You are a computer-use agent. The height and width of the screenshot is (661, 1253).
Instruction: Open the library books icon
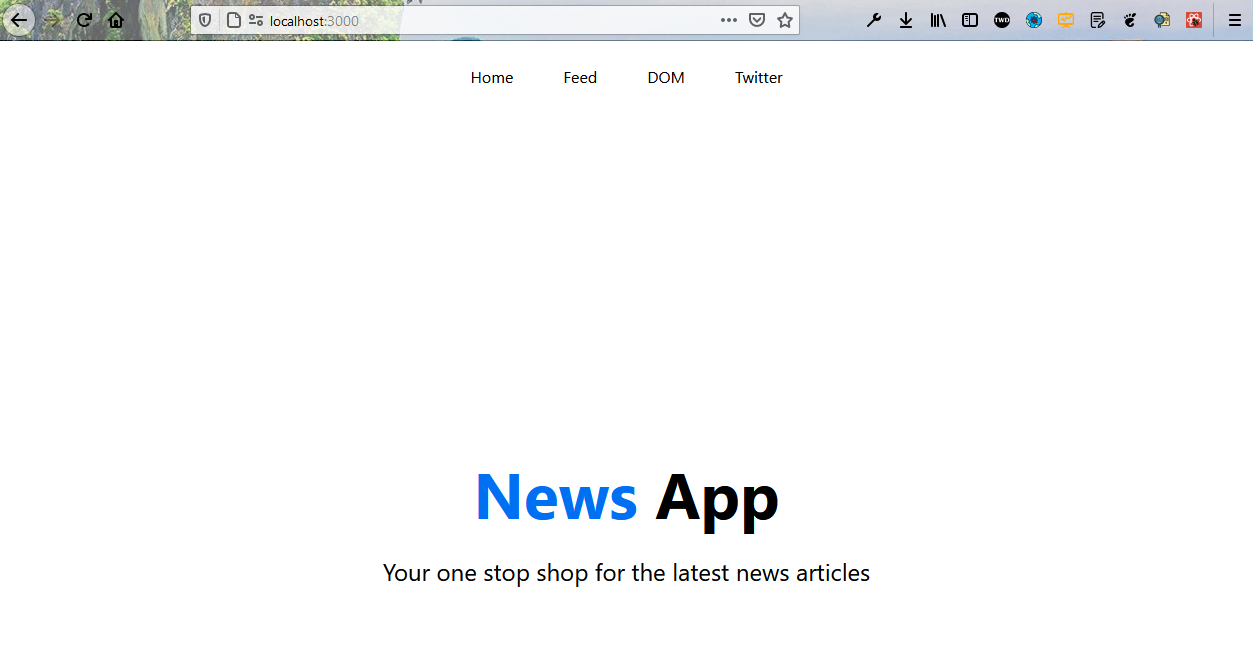(x=938, y=20)
